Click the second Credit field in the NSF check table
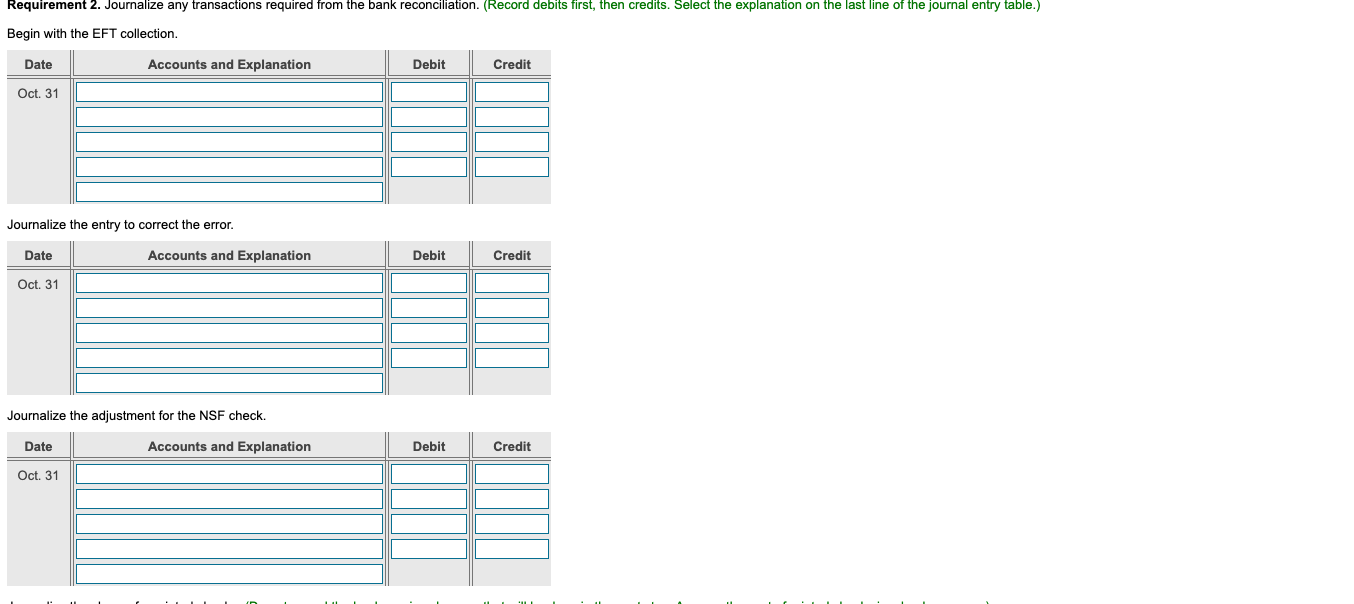Viewport: 1354px width, 604px height. pyautogui.click(x=511, y=498)
